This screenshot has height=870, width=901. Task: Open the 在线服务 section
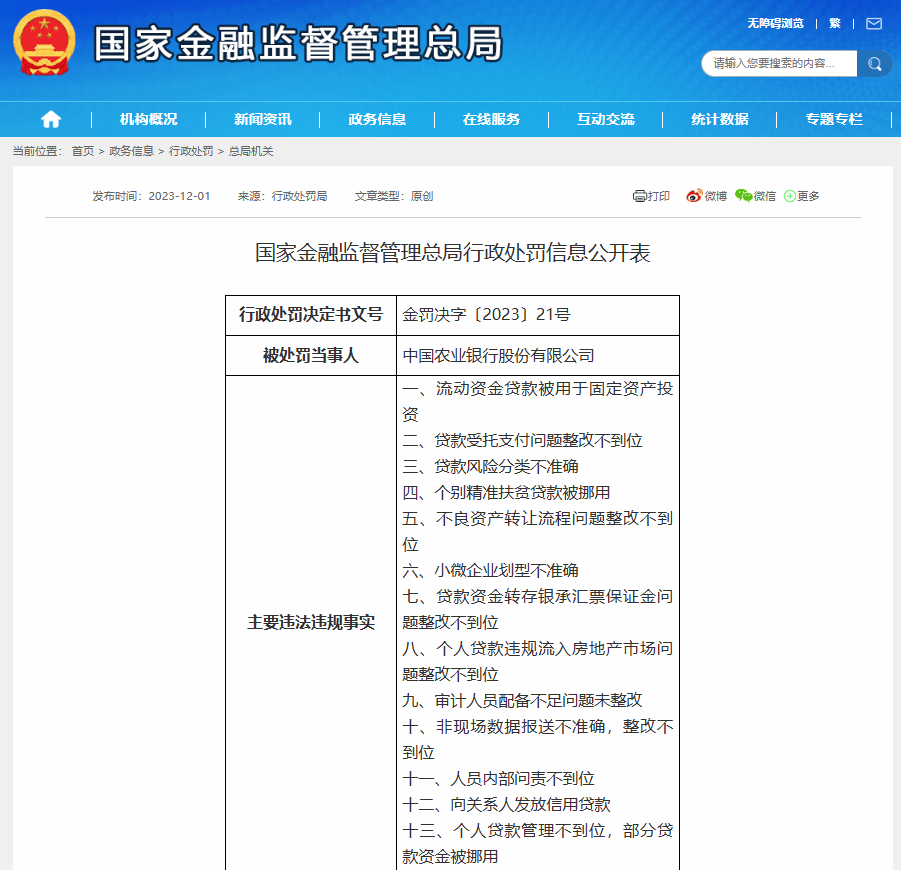tap(491, 118)
